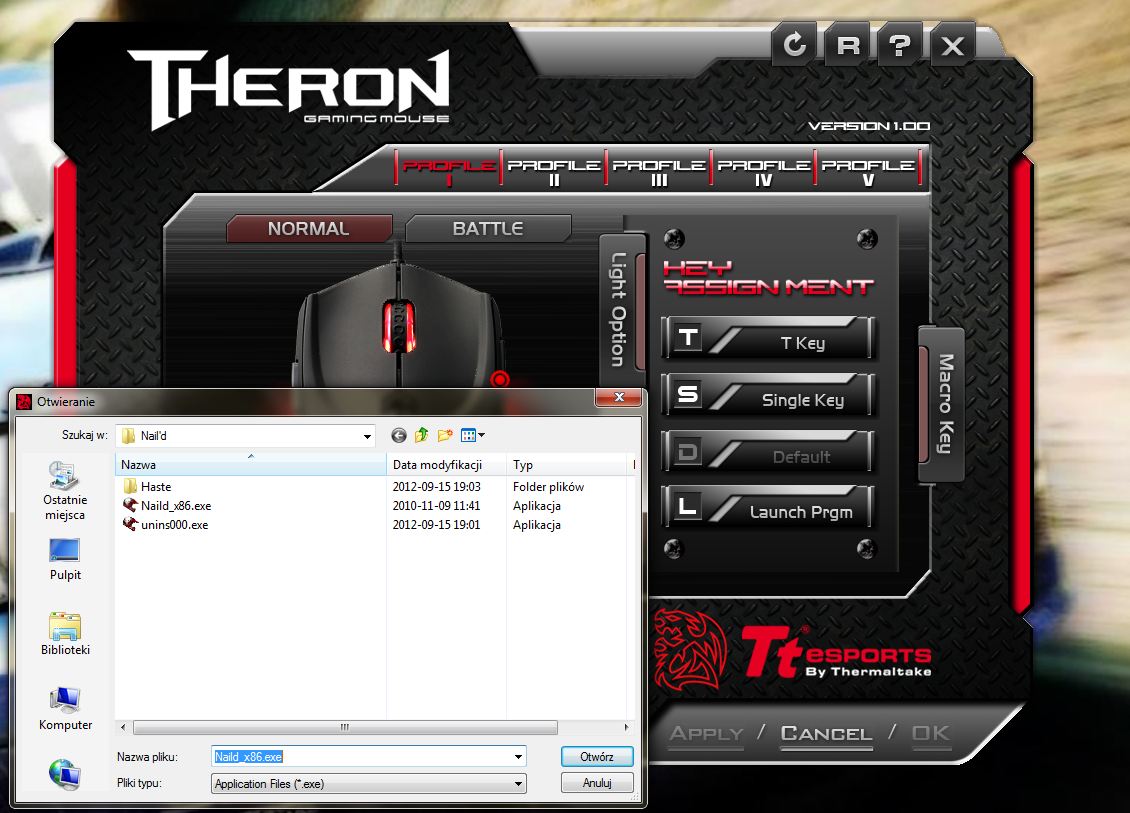The width and height of the screenshot is (1130, 813).
Task: Click the red mouse button marker dot
Action: click(x=499, y=379)
